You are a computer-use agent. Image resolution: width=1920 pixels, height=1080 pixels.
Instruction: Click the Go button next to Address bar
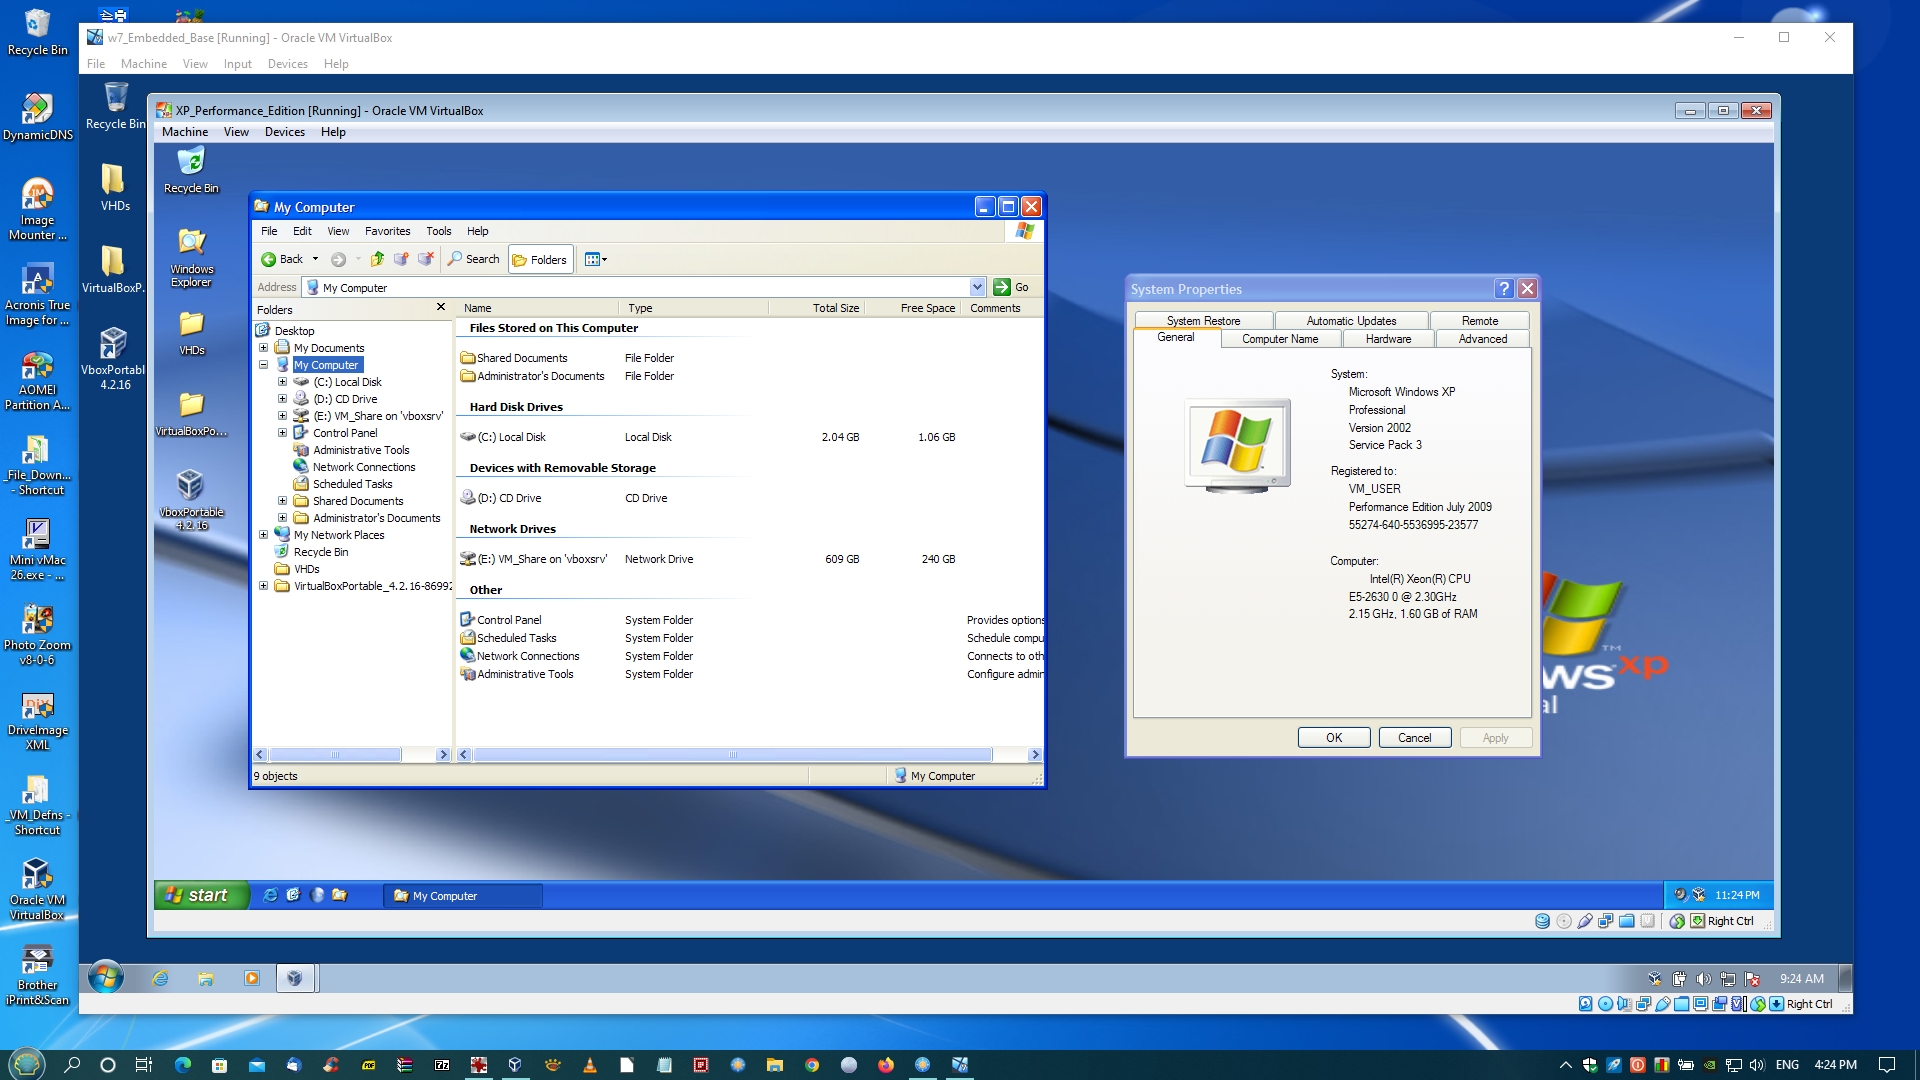1012,287
